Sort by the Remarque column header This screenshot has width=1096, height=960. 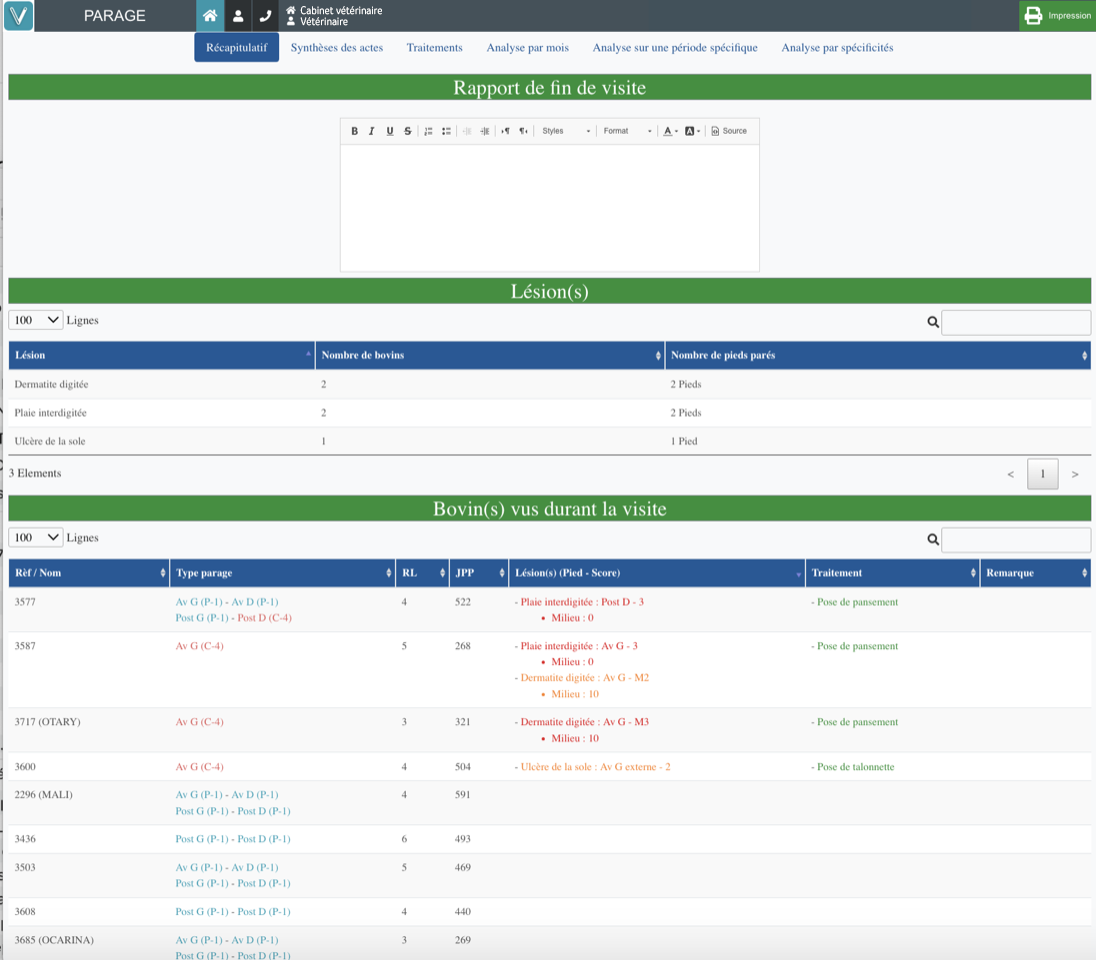[x=1035, y=573]
